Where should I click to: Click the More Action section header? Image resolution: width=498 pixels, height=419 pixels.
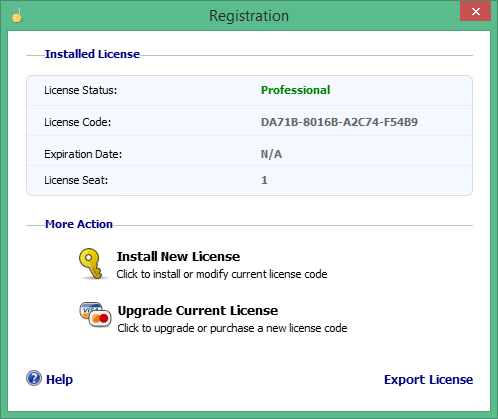point(79,224)
